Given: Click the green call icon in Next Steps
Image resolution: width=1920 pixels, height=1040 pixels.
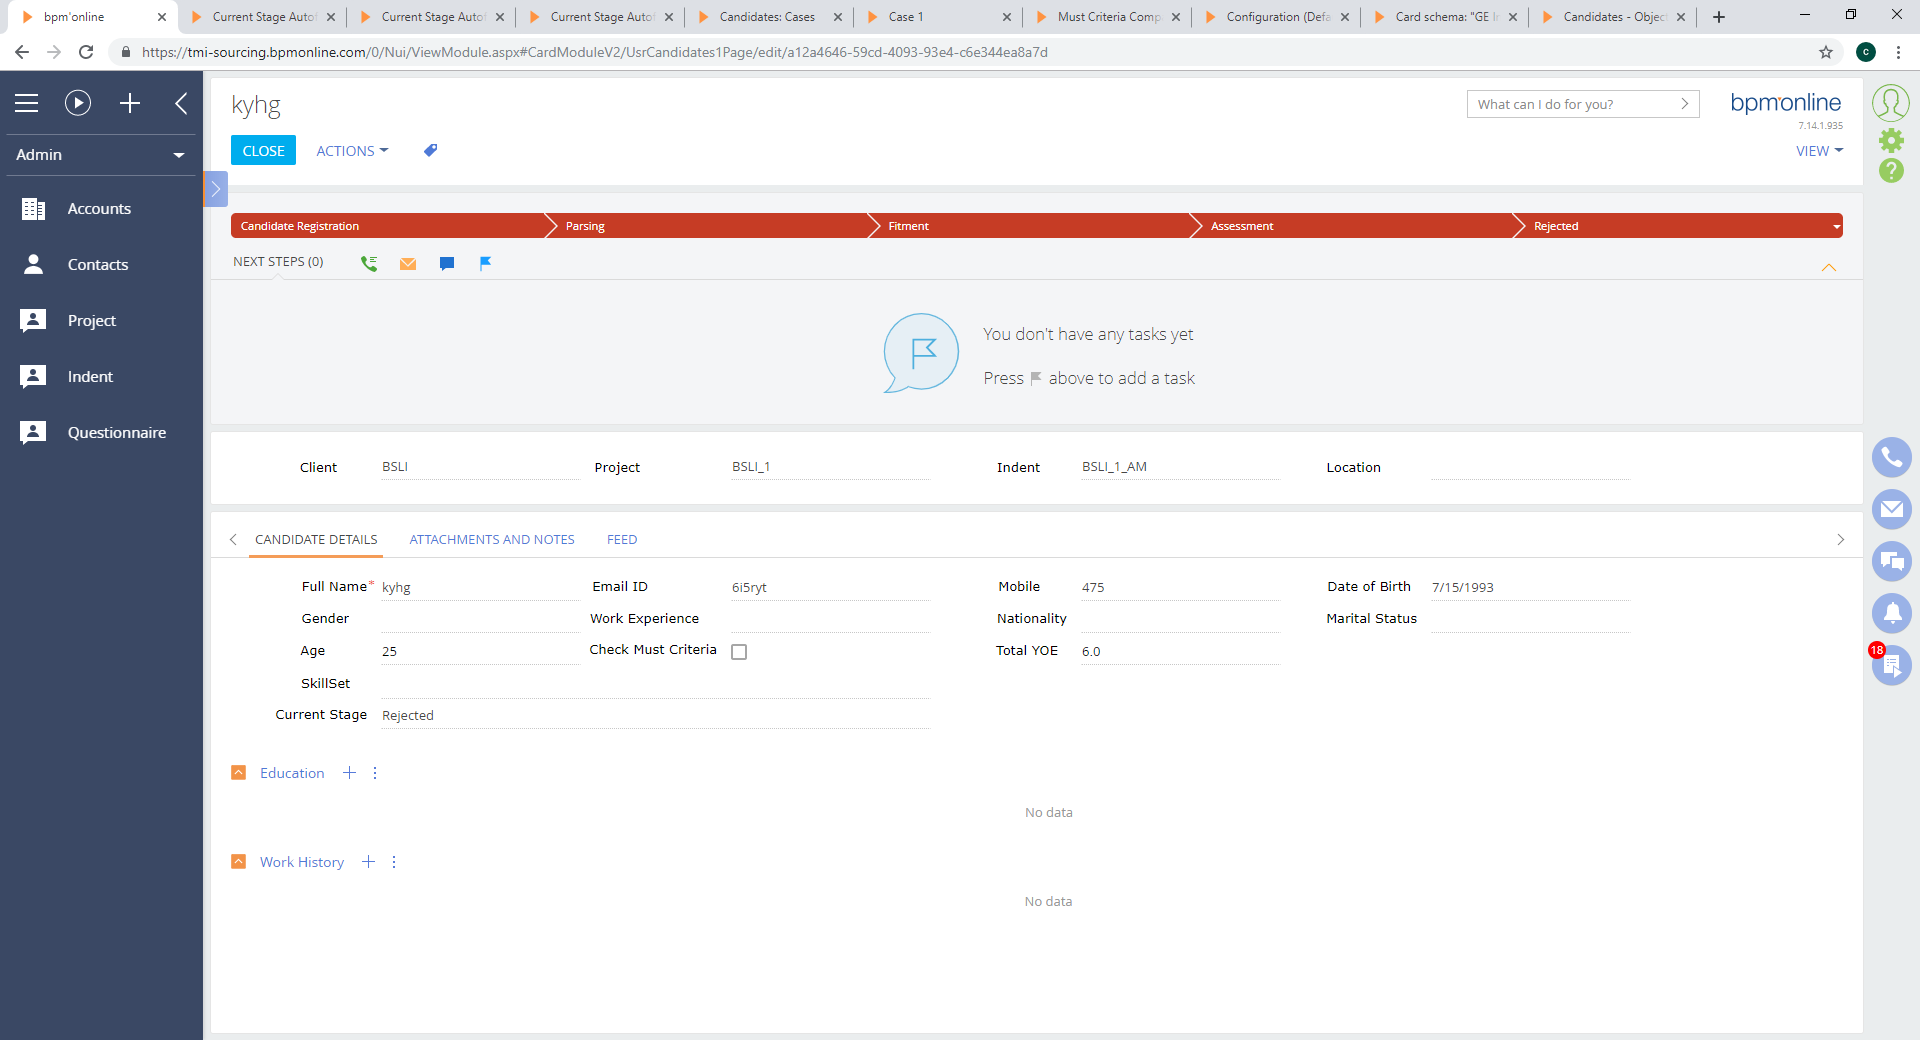Looking at the screenshot, I should (x=369, y=264).
